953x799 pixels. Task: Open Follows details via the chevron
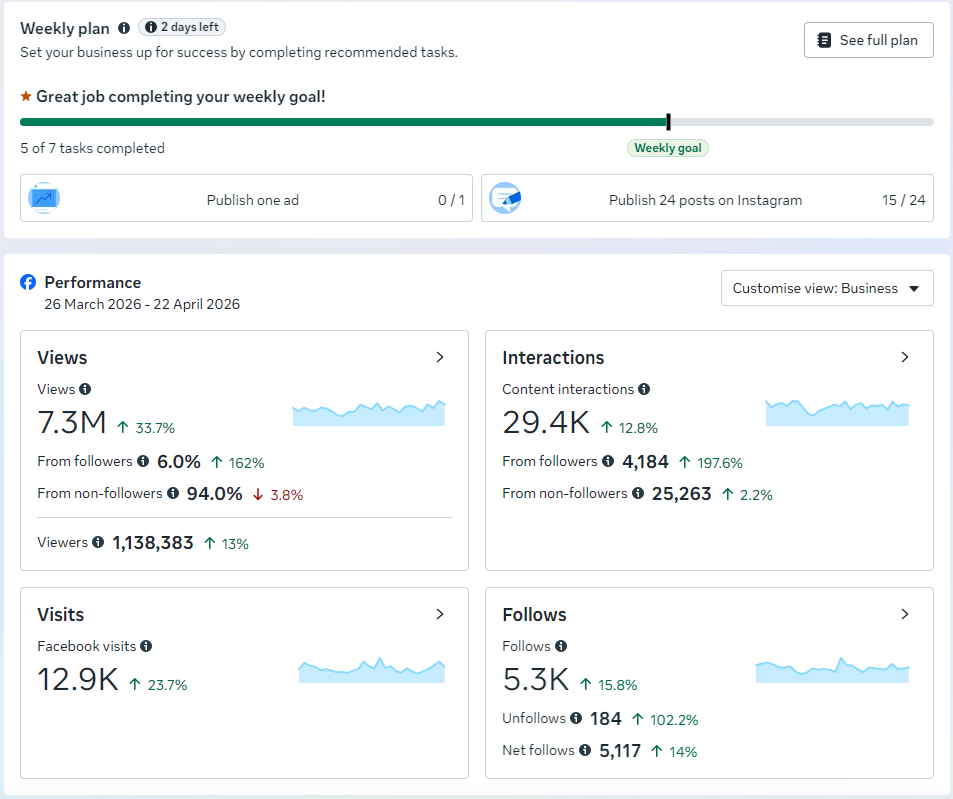click(x=905, y=614)
